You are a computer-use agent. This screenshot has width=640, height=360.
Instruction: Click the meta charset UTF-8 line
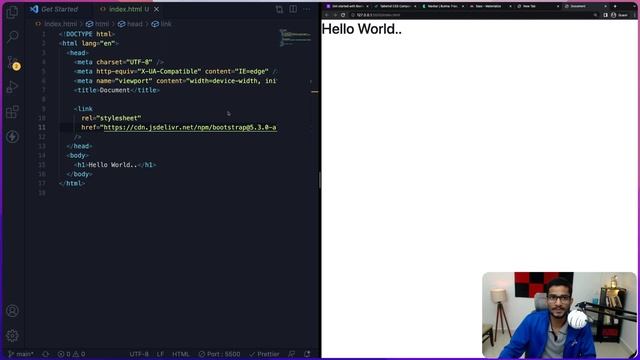[x=119, y=62]
